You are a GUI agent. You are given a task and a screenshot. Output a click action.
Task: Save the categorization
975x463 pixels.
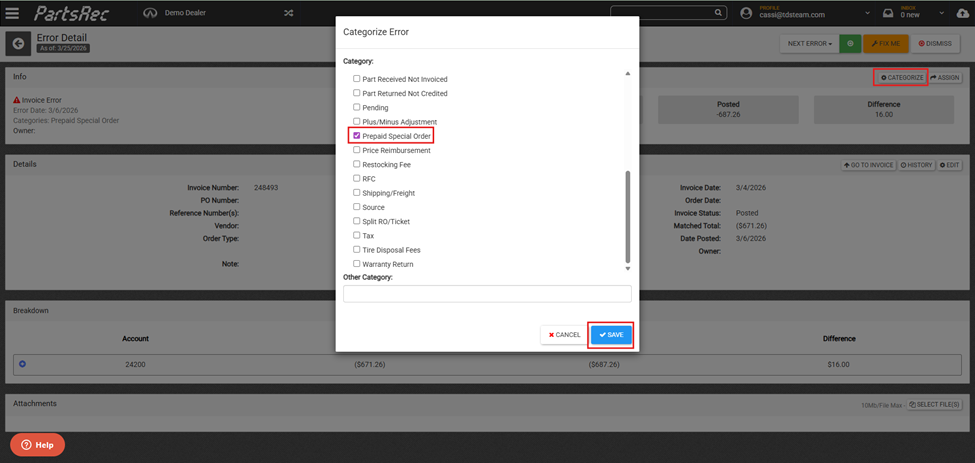click(611, 334)
